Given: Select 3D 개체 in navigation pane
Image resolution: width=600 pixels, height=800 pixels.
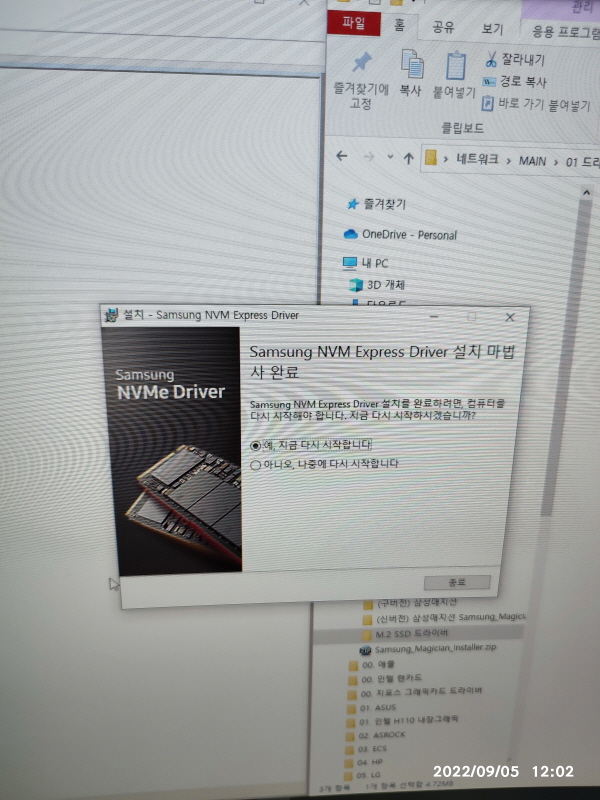Looking at the screenshot, I should tap(377, 284).
